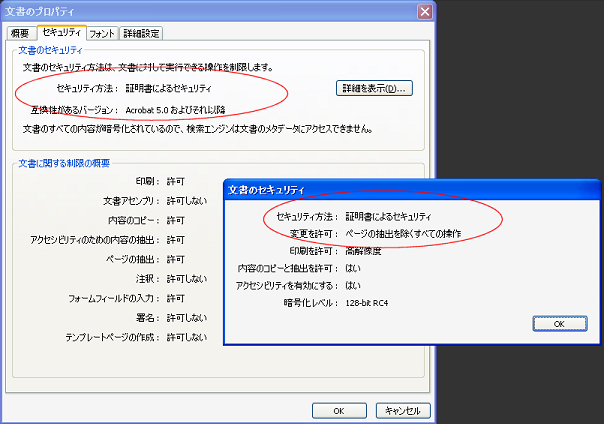The image size is (604, 424).
Task: Select the セキュリティ tab
Action: click(61, 33)
